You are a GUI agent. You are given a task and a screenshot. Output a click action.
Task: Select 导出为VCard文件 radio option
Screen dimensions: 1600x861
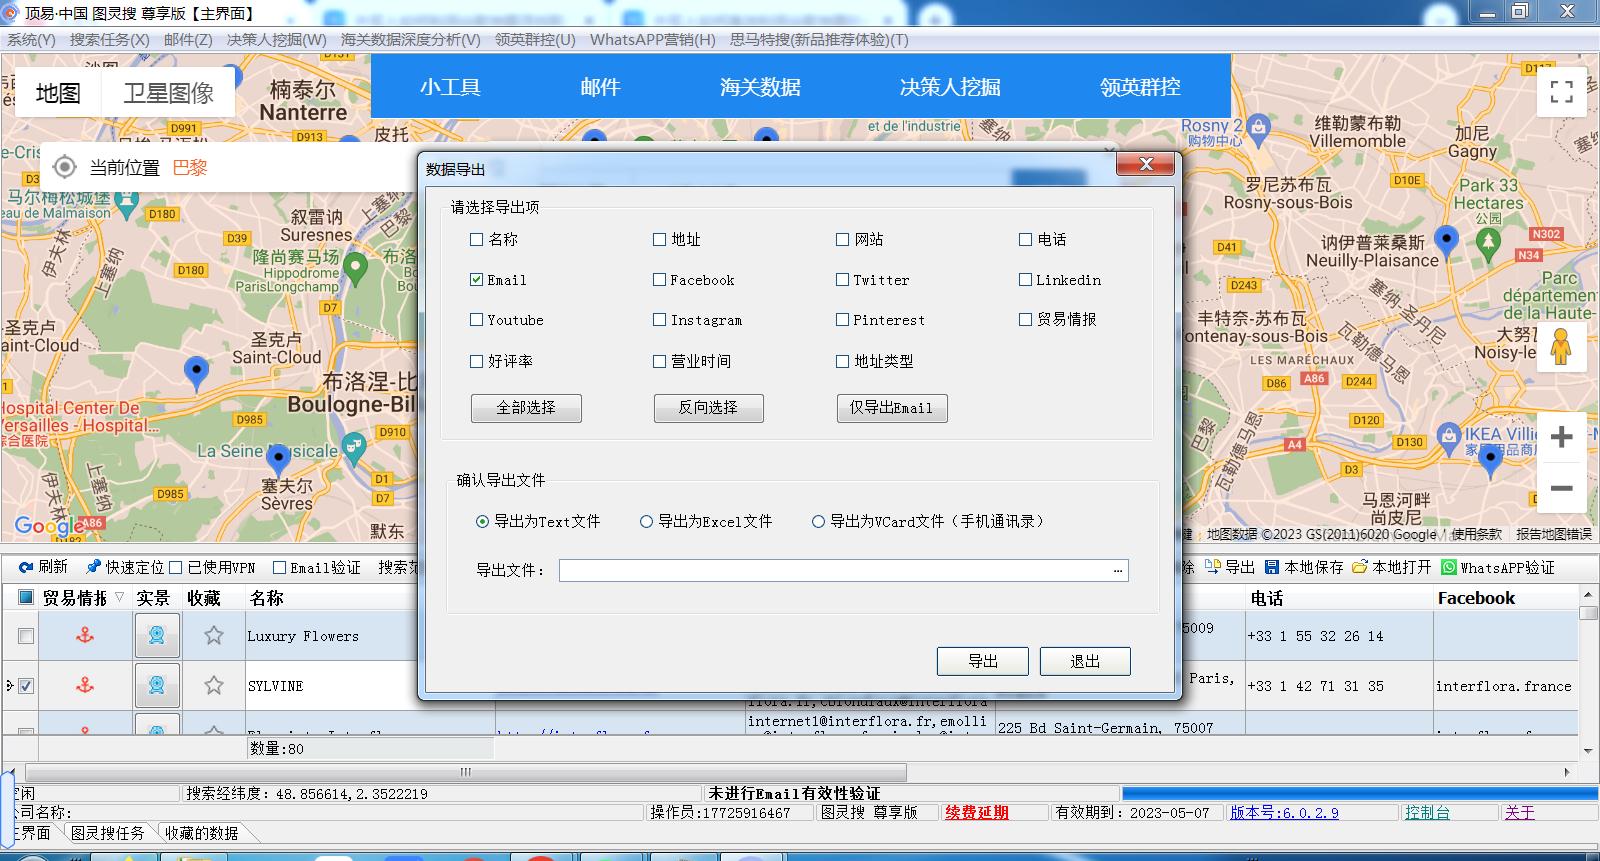pyautogui.click(x=819, y=522)
